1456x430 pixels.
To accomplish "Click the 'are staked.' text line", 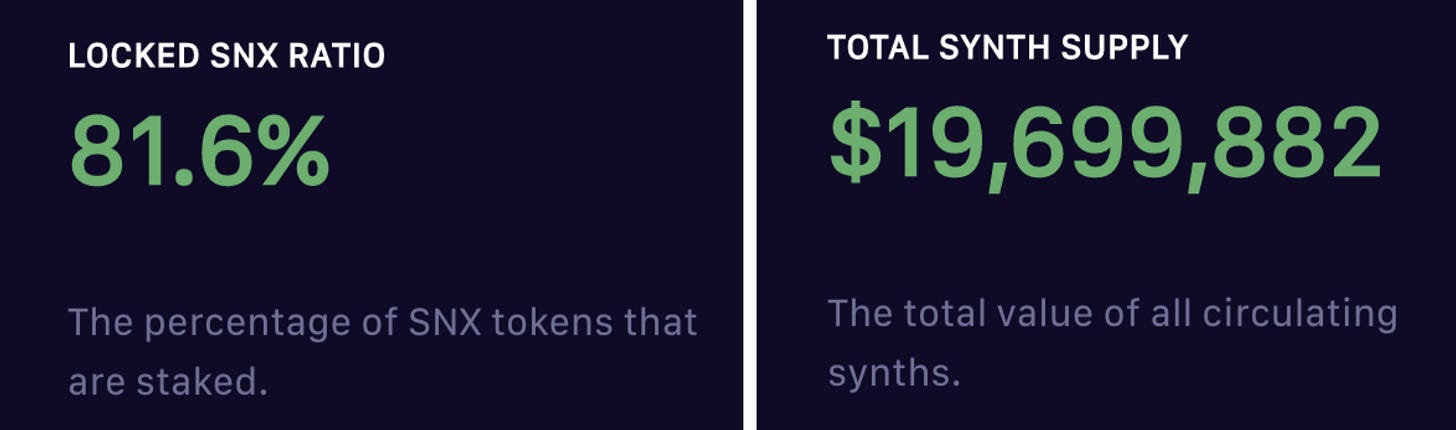I will pos(168,382).
